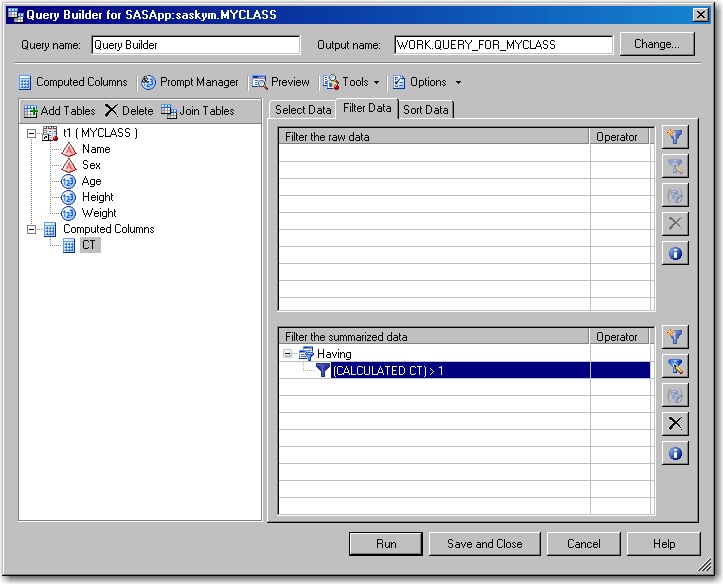
Task: Switch to the Sort Data tab
Action: (x=426, y=110)
